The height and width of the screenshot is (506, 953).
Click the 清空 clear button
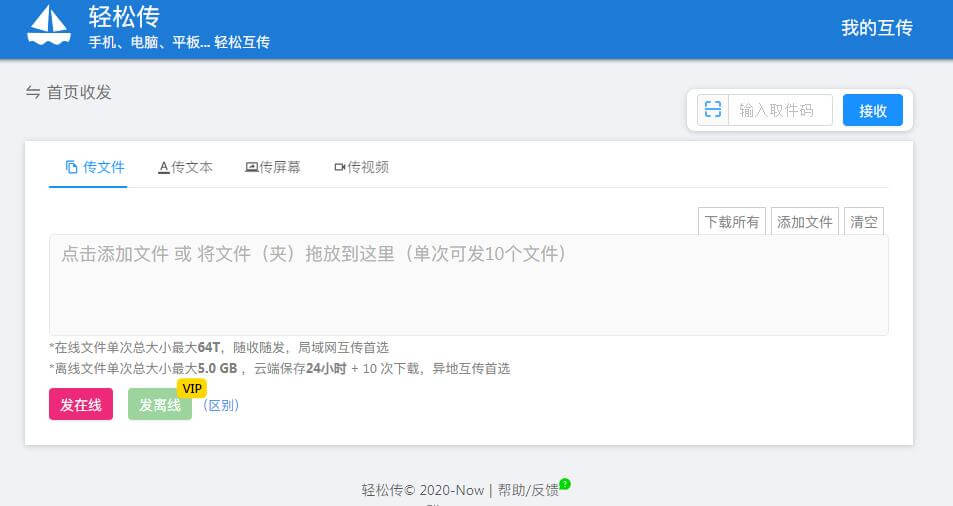point(864,222)
